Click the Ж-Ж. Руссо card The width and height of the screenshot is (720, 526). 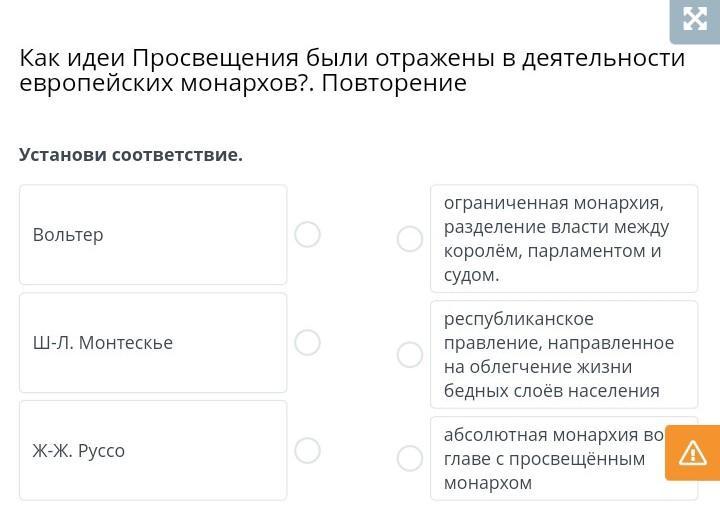[153, 451]
